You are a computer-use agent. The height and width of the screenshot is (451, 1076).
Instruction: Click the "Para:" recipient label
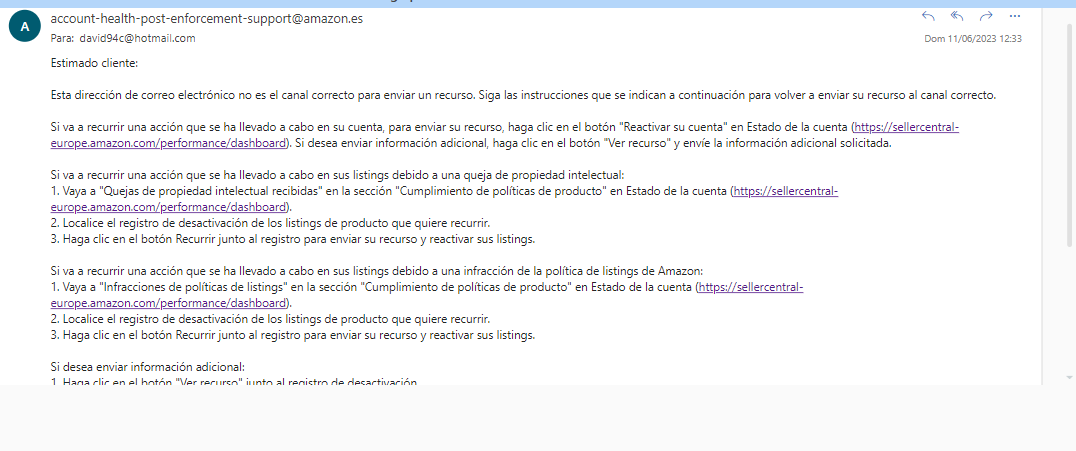(x=62, y=38)
